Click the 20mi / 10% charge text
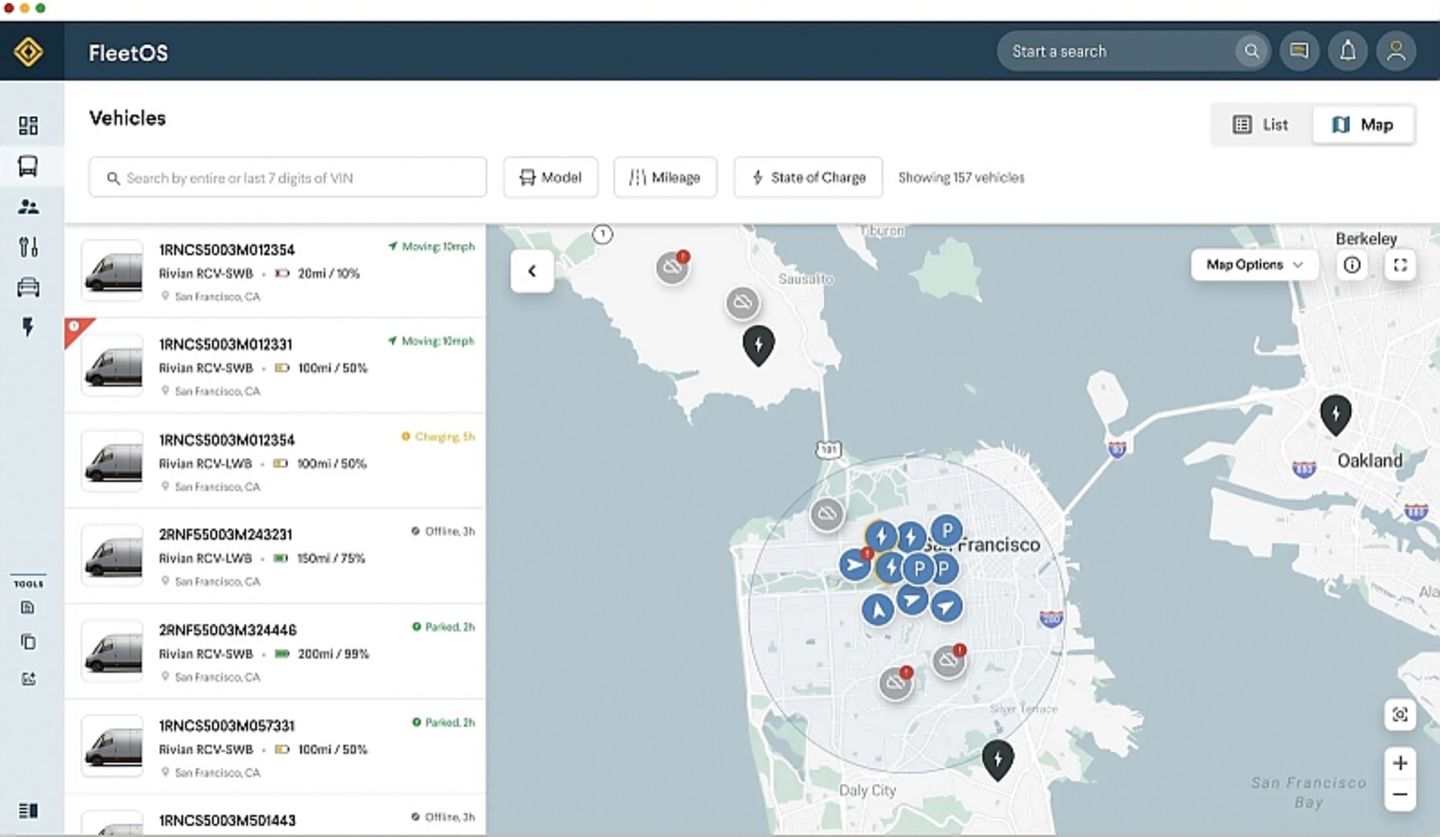This screenshot has height=837, width=1440. pos(328,274)
